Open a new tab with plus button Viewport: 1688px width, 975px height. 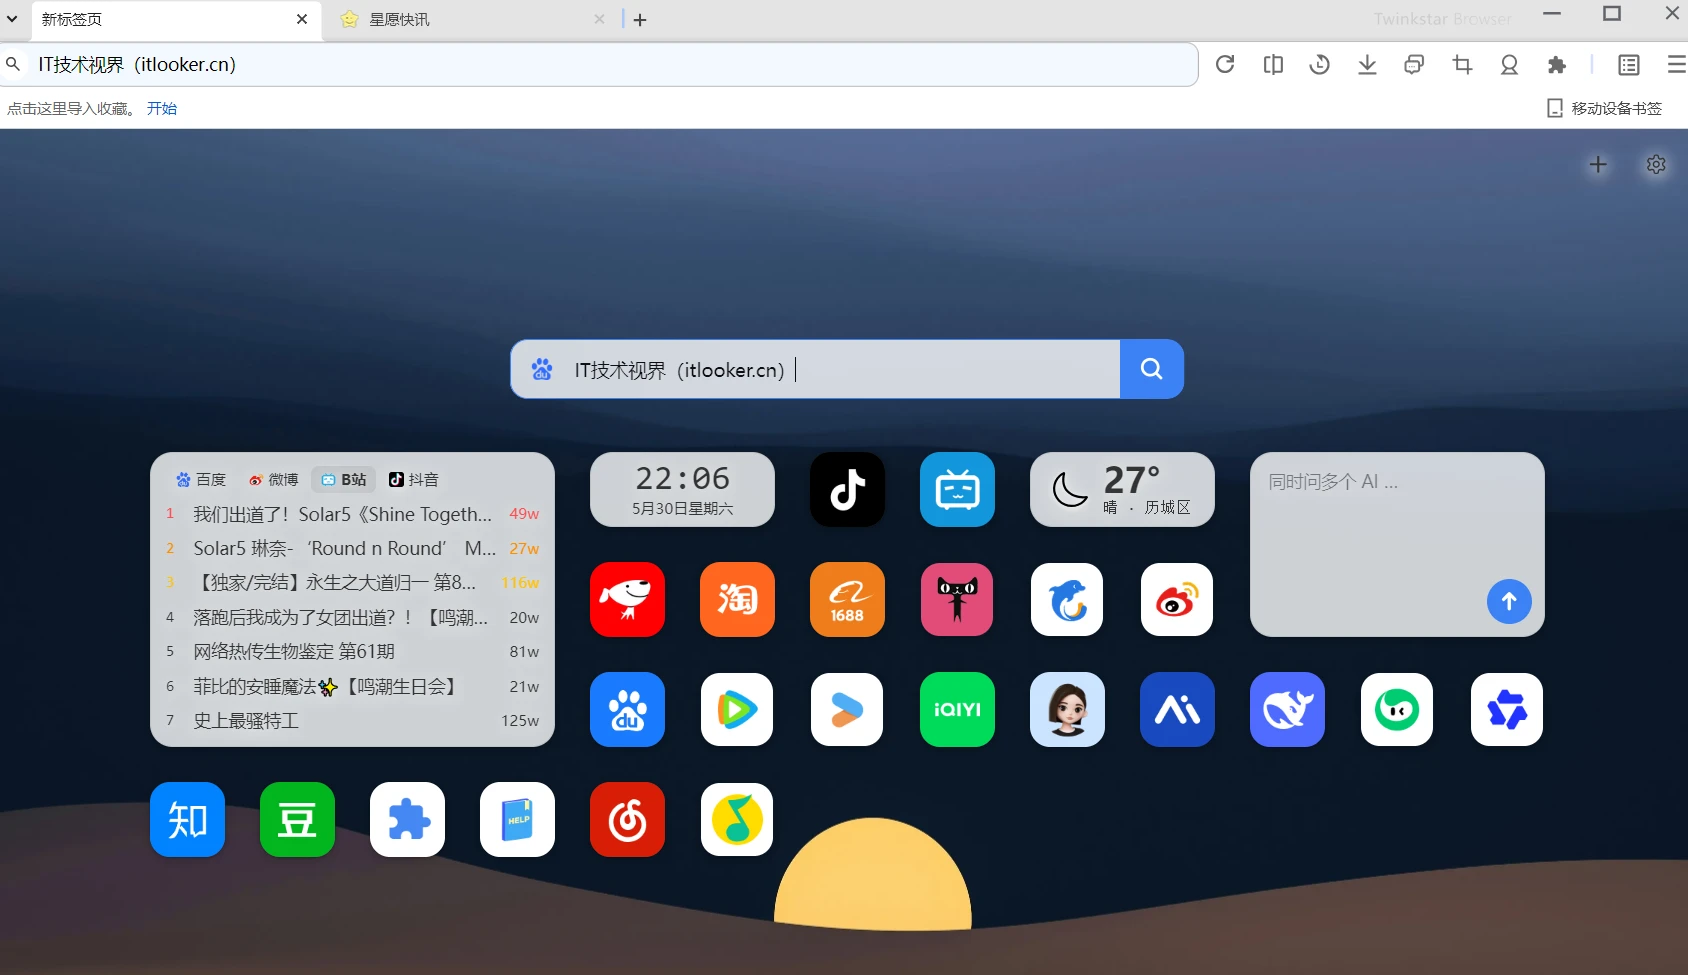(640, 20)
